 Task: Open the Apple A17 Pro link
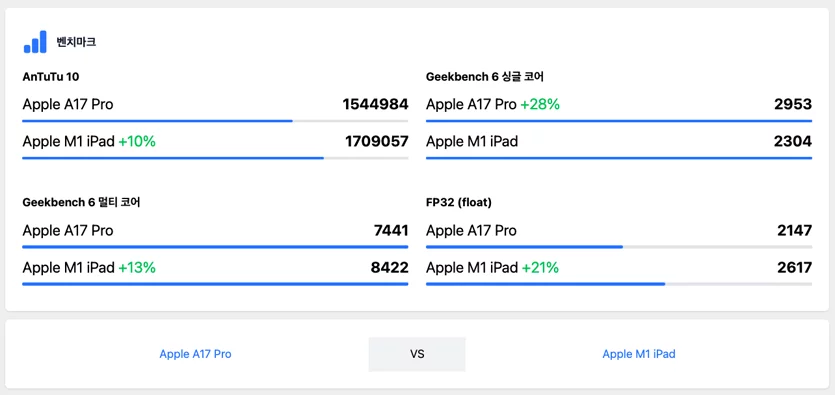coord(195,354)
